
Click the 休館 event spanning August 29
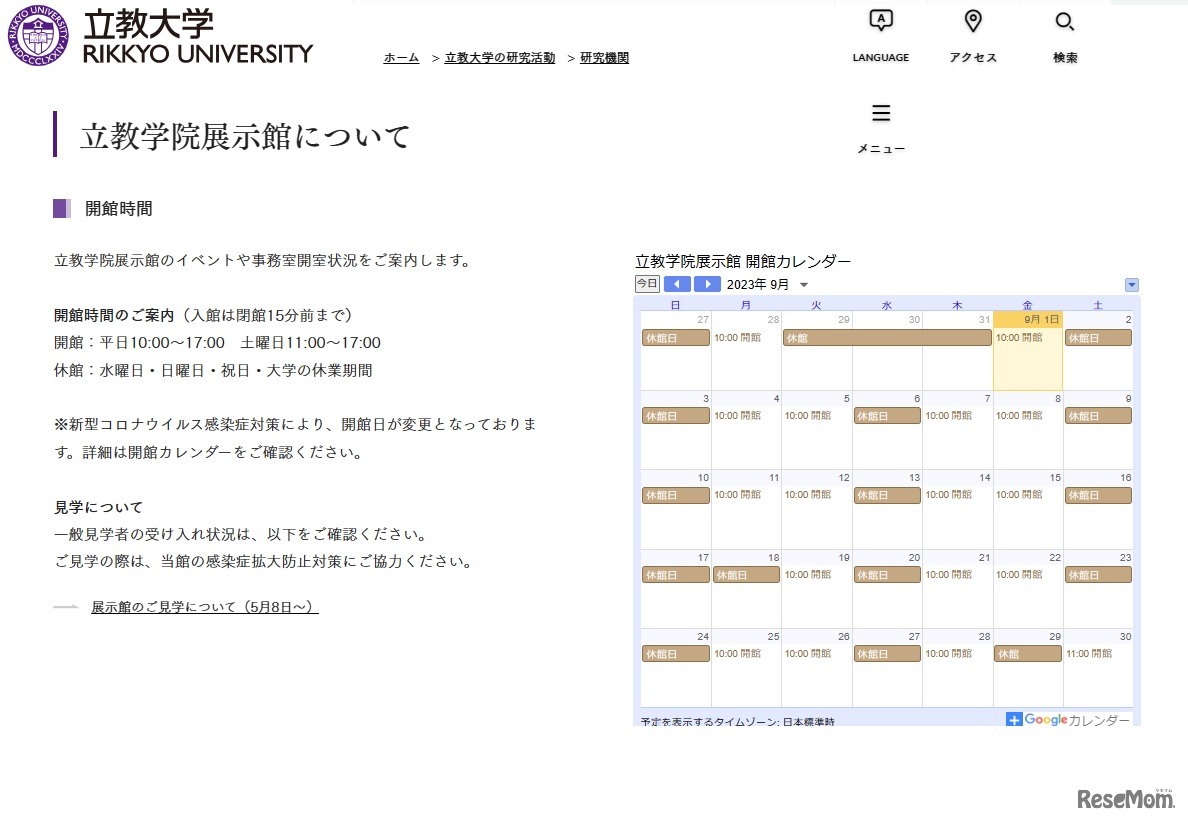pos(886,340)
